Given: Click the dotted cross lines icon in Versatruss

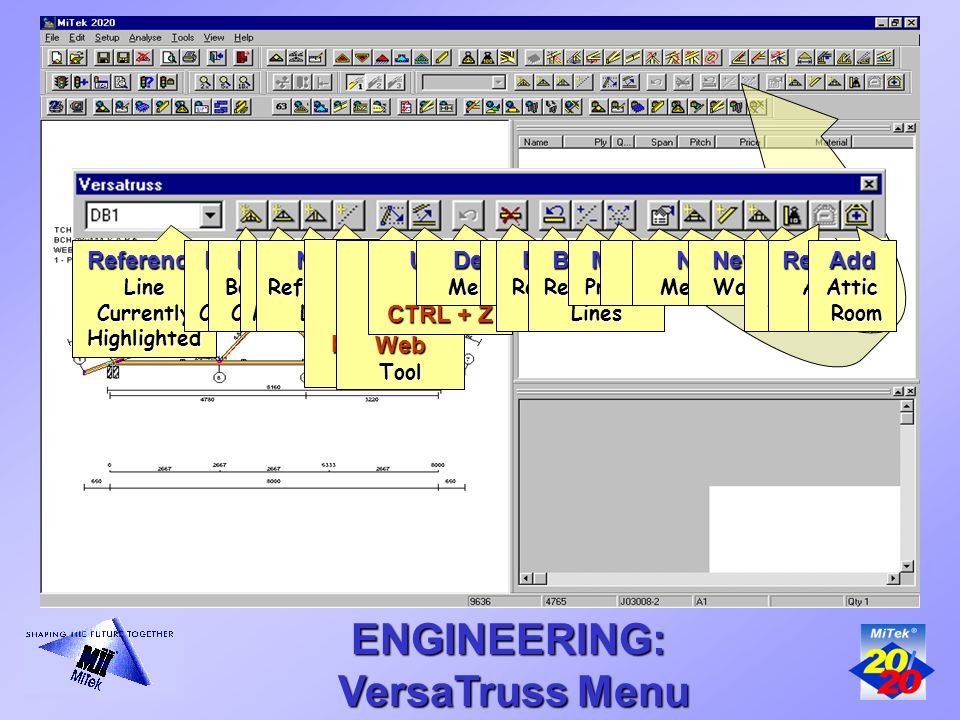Looking at the screenshot, I should point(618,215).
